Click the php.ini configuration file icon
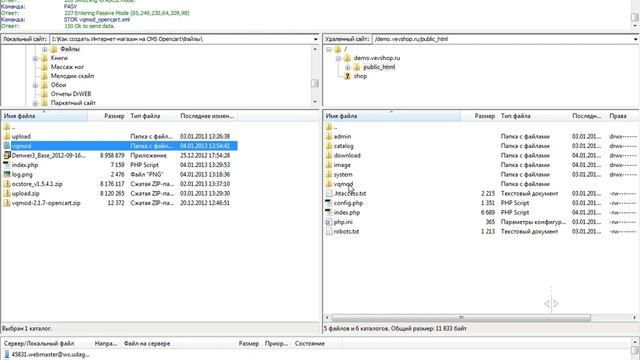Viewport: 640px width, 360px height. point(329,222)
